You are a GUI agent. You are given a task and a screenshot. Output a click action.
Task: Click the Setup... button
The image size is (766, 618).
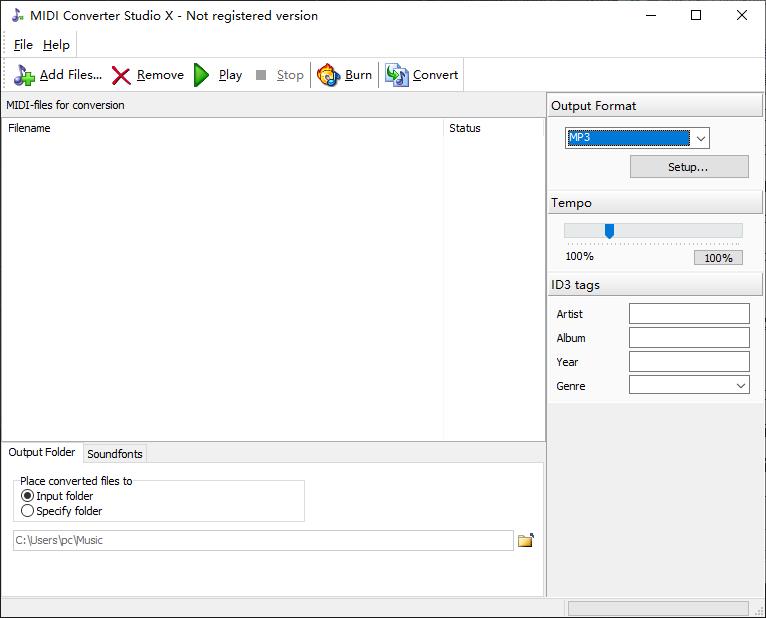click(x=689, y=167)
